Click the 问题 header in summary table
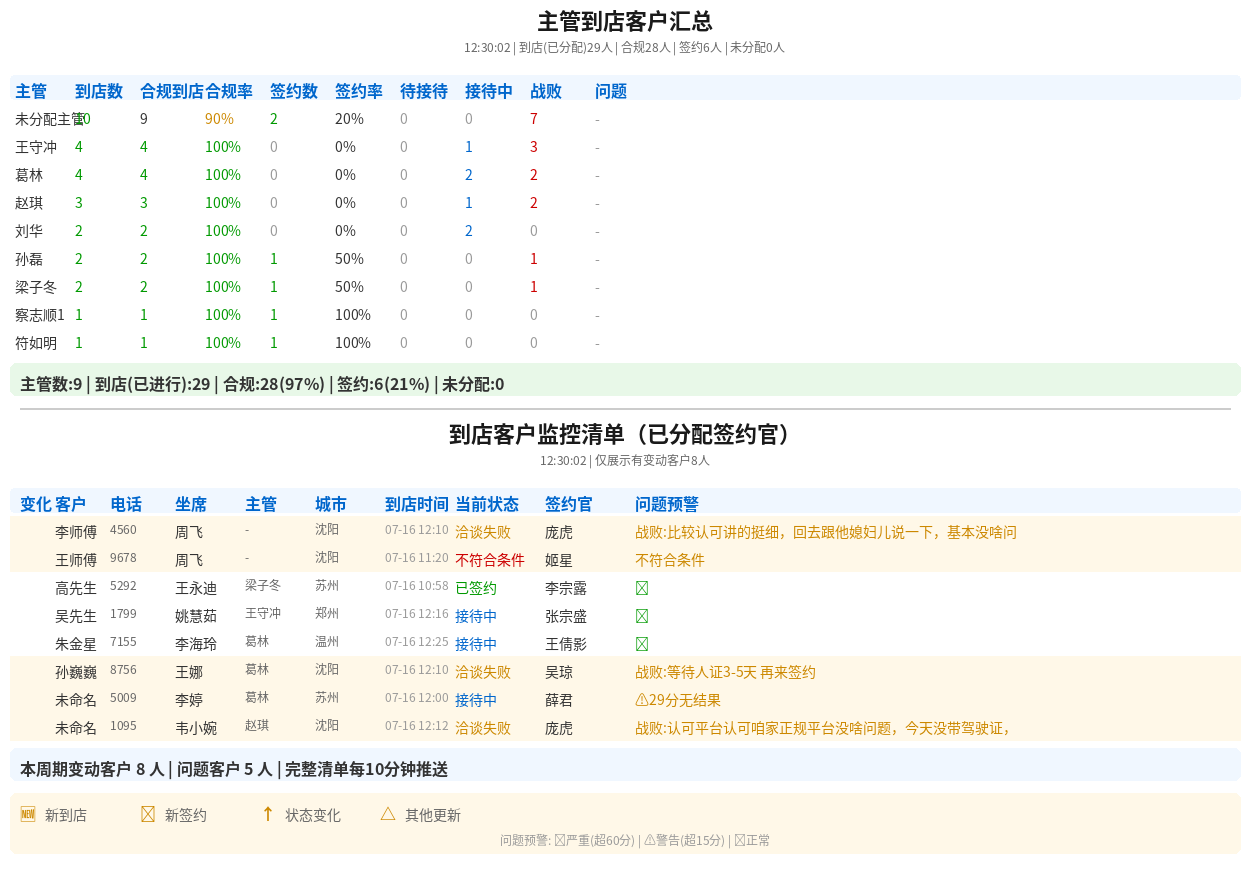1250x896 pixels. coord(611,91)
